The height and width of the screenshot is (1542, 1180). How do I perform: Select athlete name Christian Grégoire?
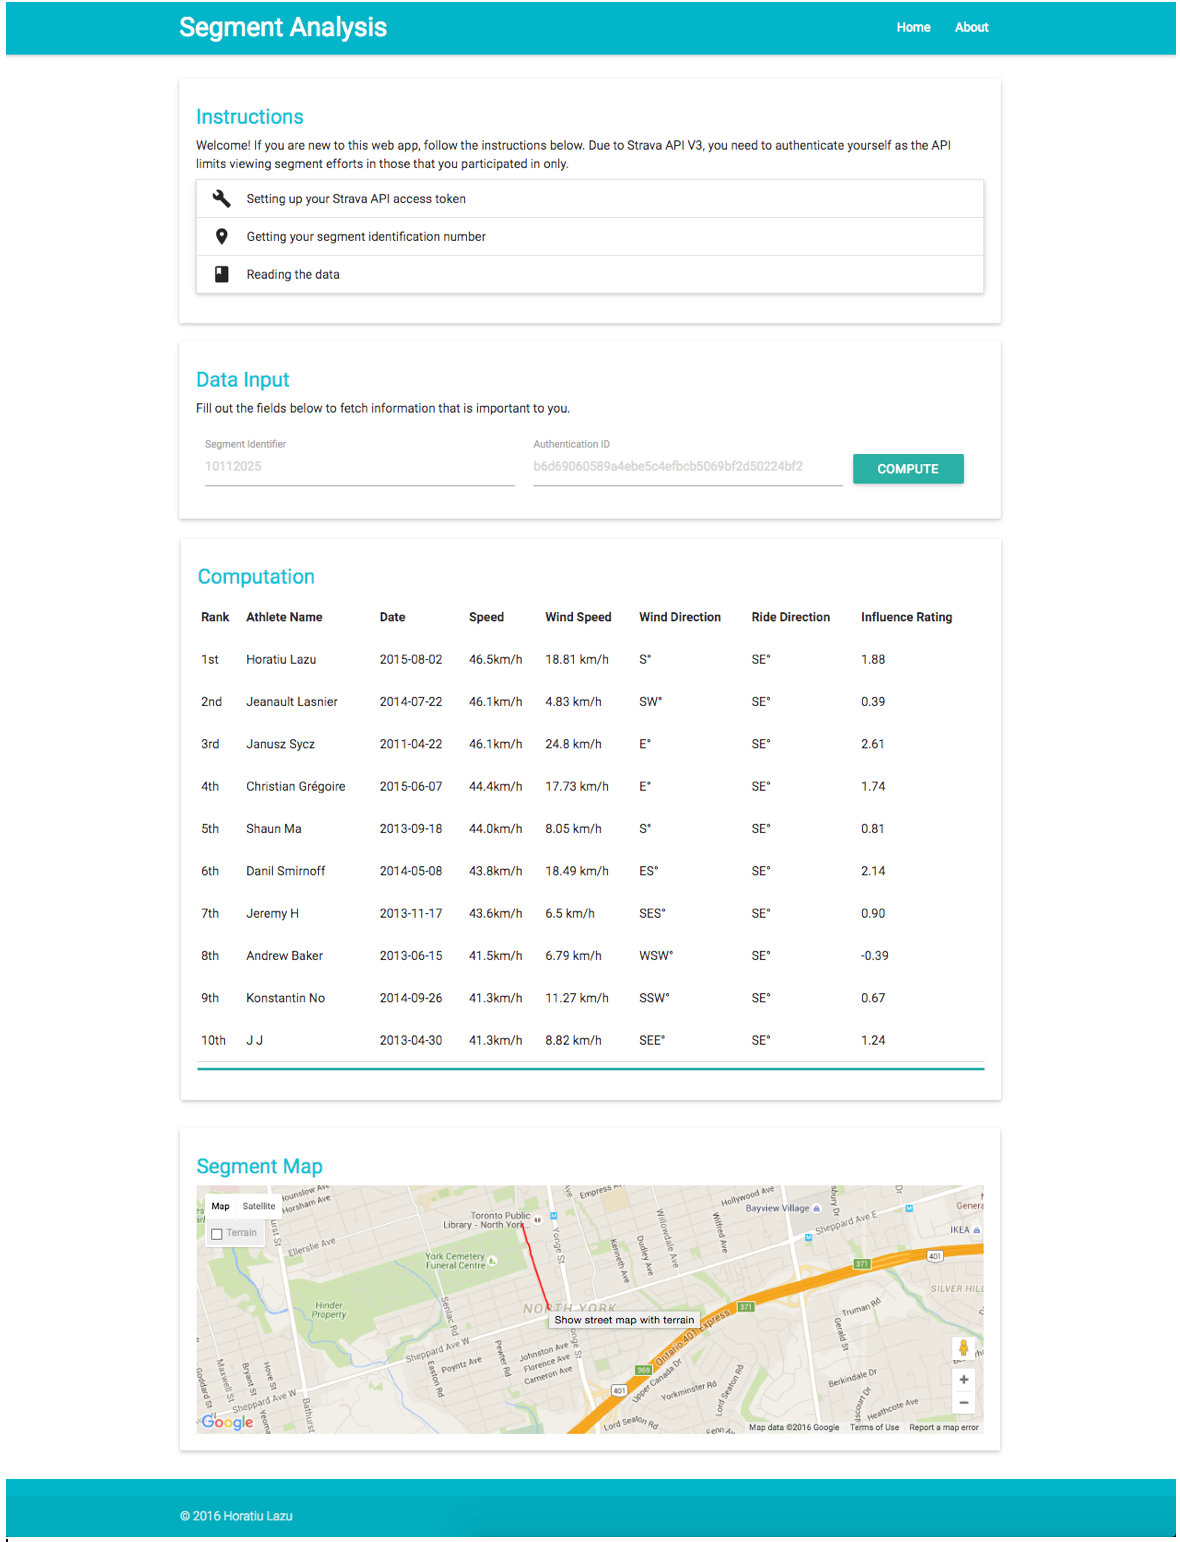tap(296, 787)
